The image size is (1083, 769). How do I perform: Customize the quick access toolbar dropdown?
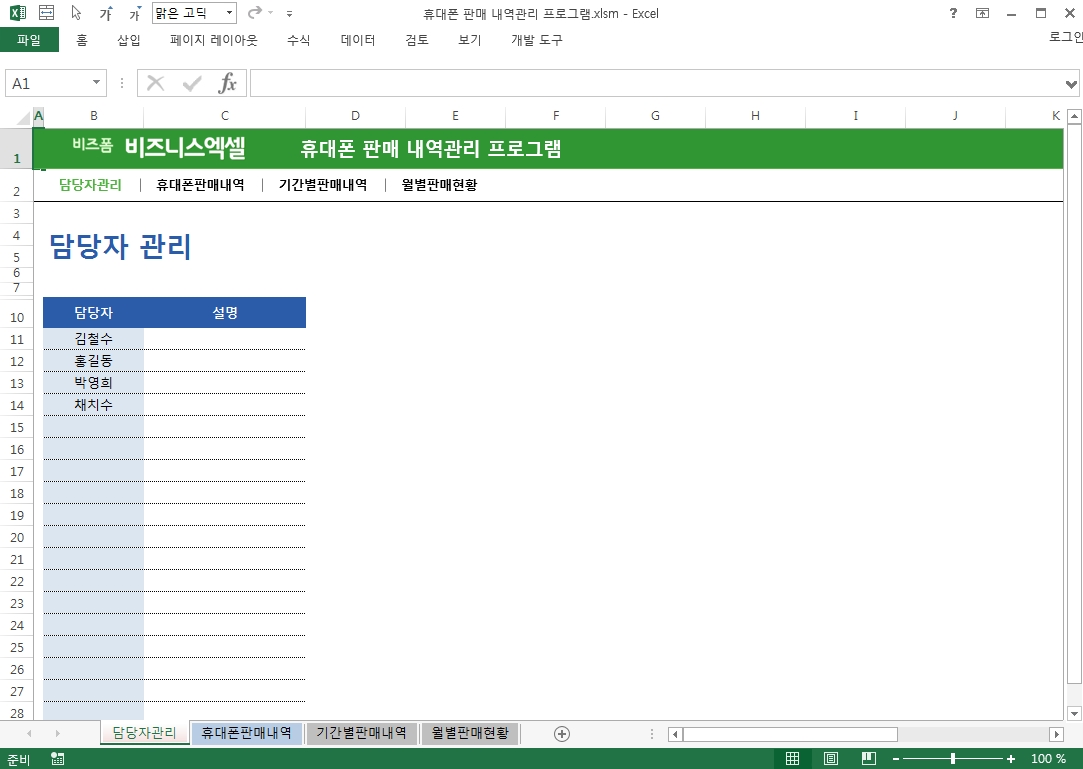(x=289, y=13)
